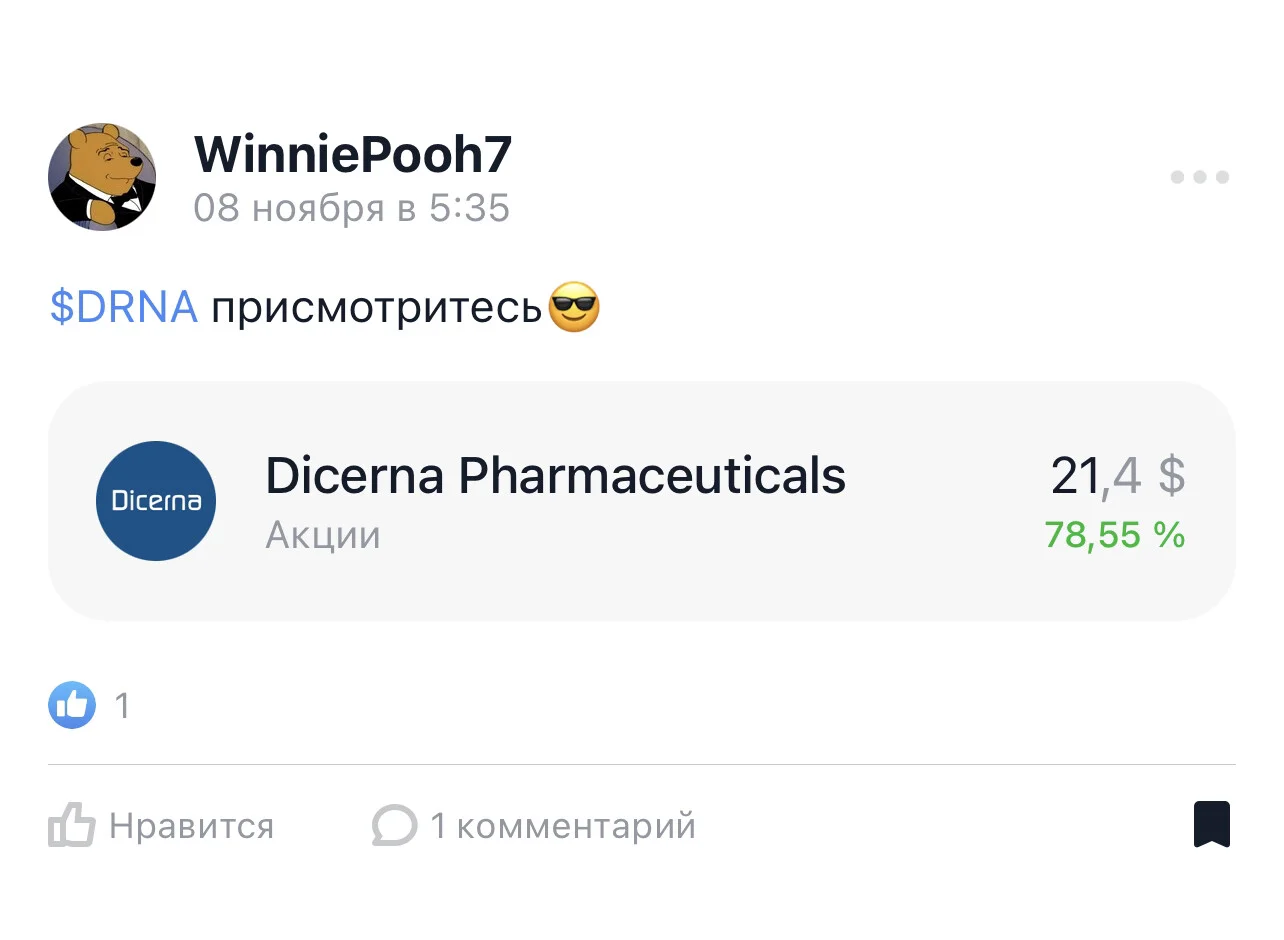1284x940 pixels.
Task: Open the WinniePooh7 username link
Action: [352, 155]
